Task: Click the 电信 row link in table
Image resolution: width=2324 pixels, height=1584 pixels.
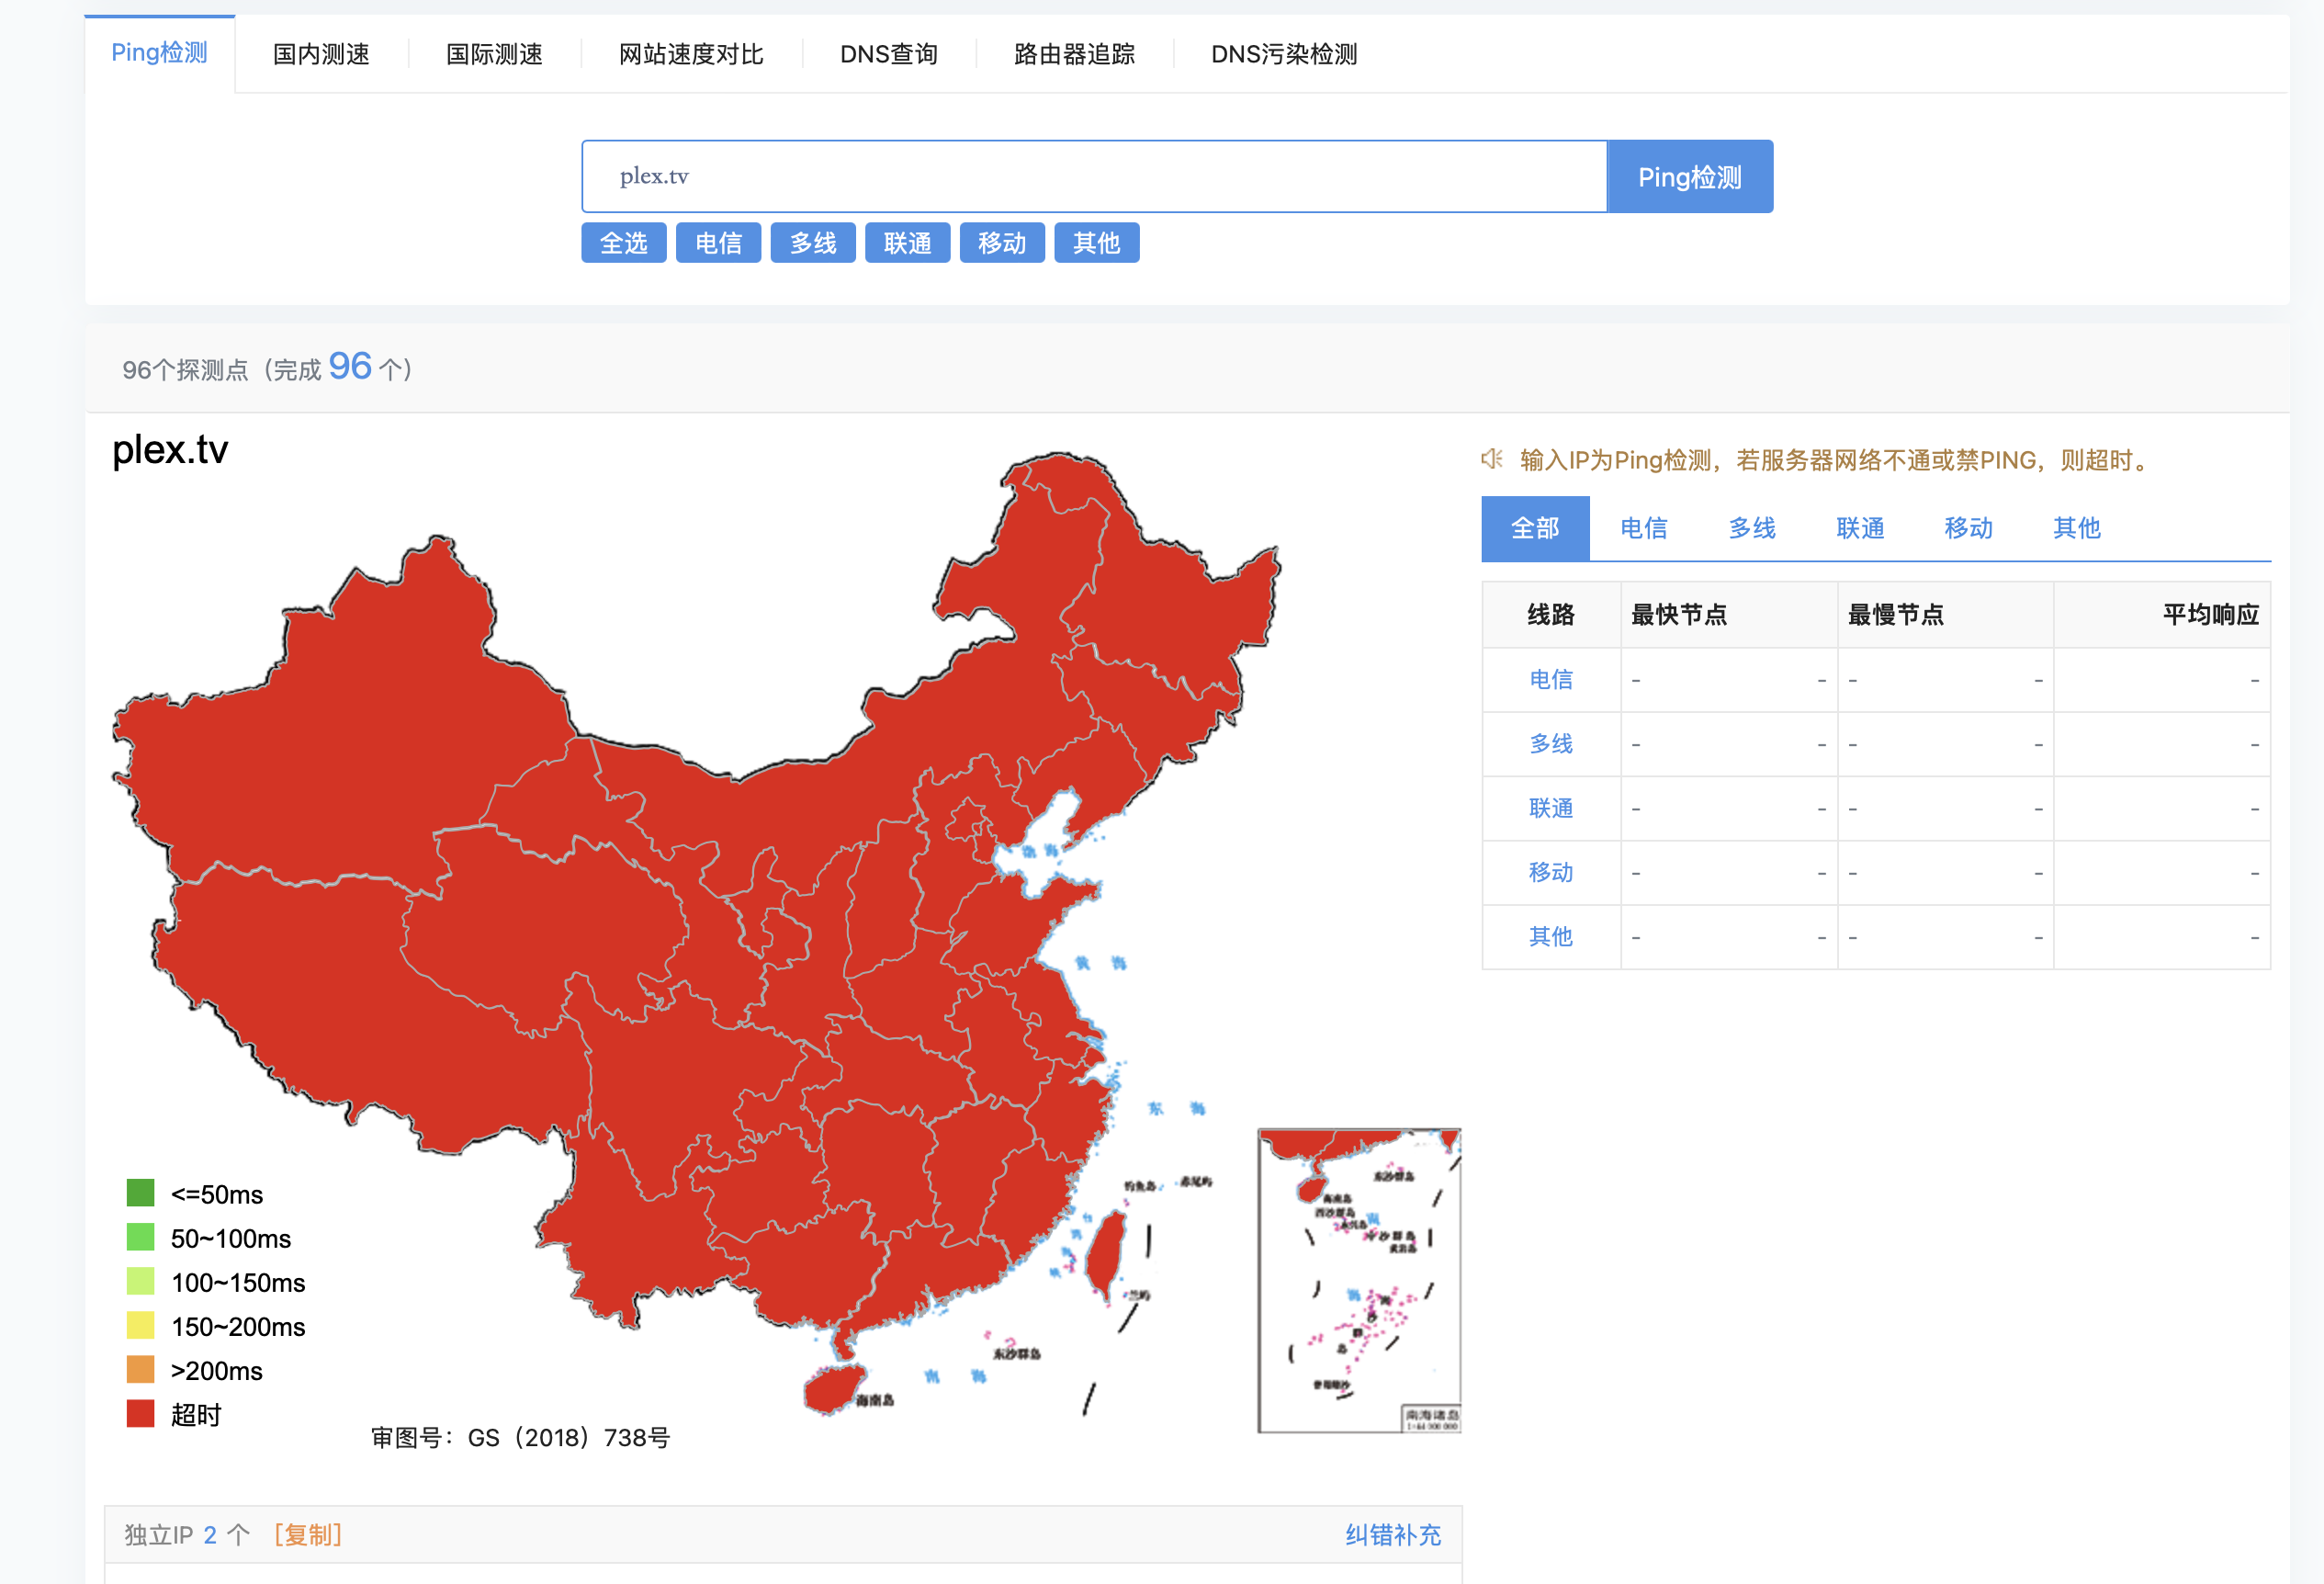Action: point(1550,680)
